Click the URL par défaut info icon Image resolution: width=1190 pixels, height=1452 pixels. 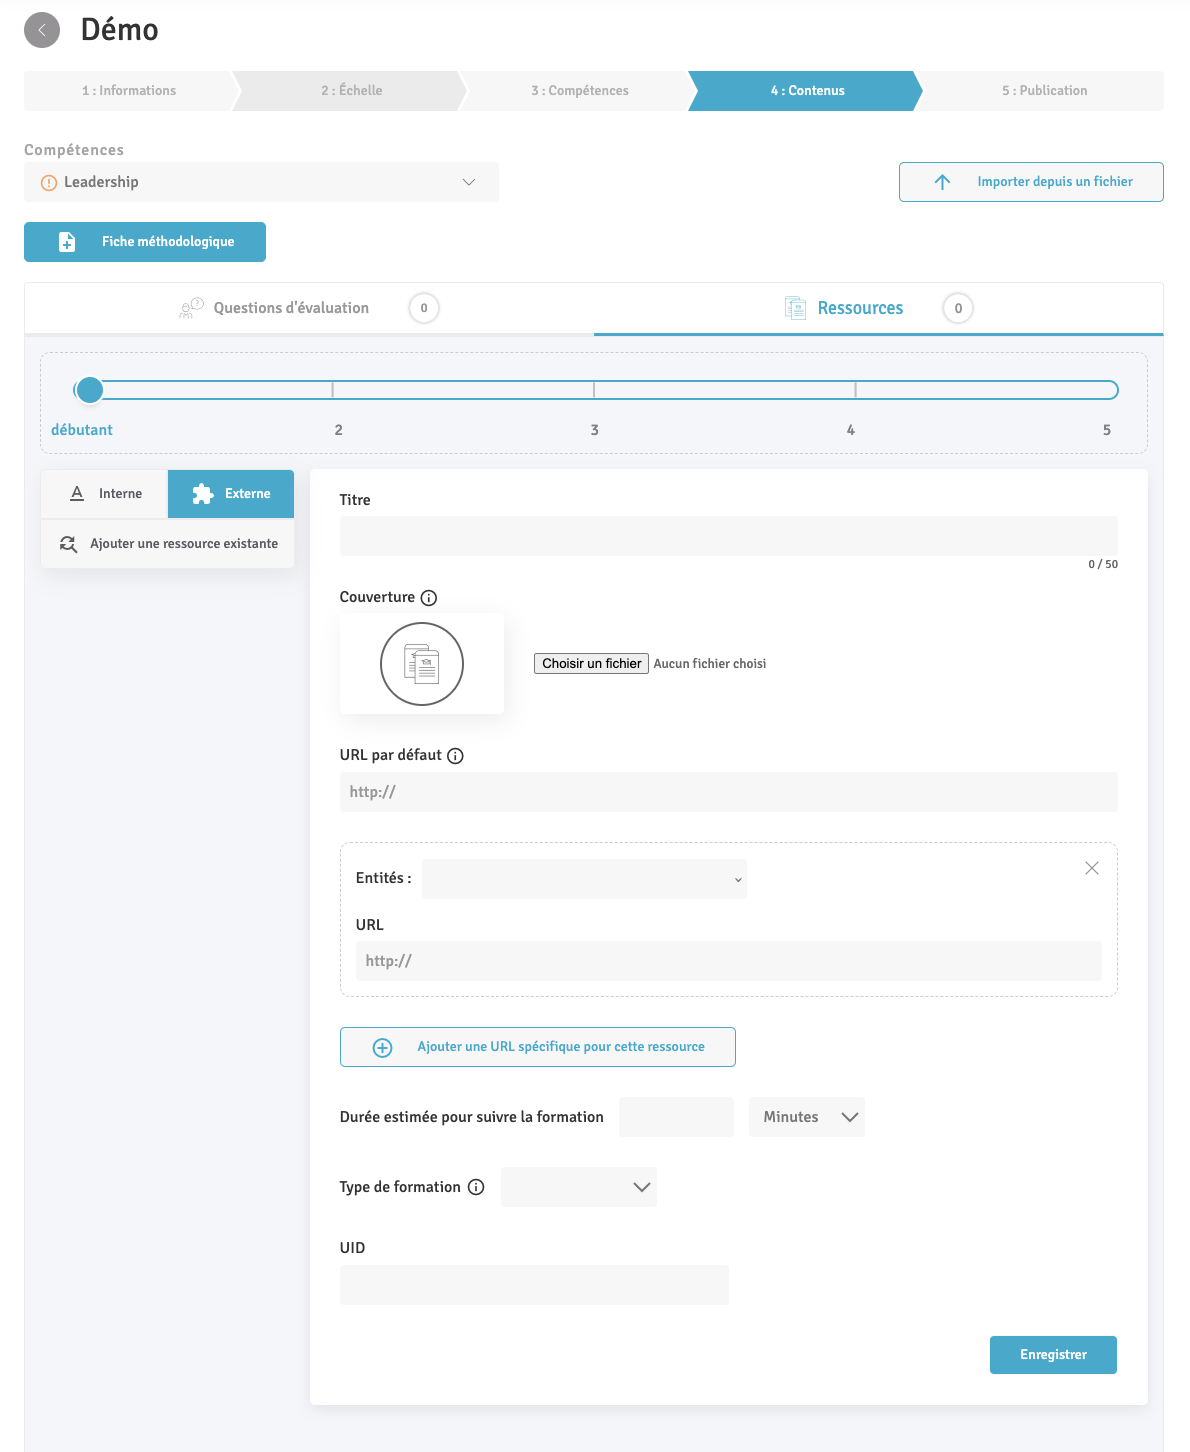(x=455, y=756)
